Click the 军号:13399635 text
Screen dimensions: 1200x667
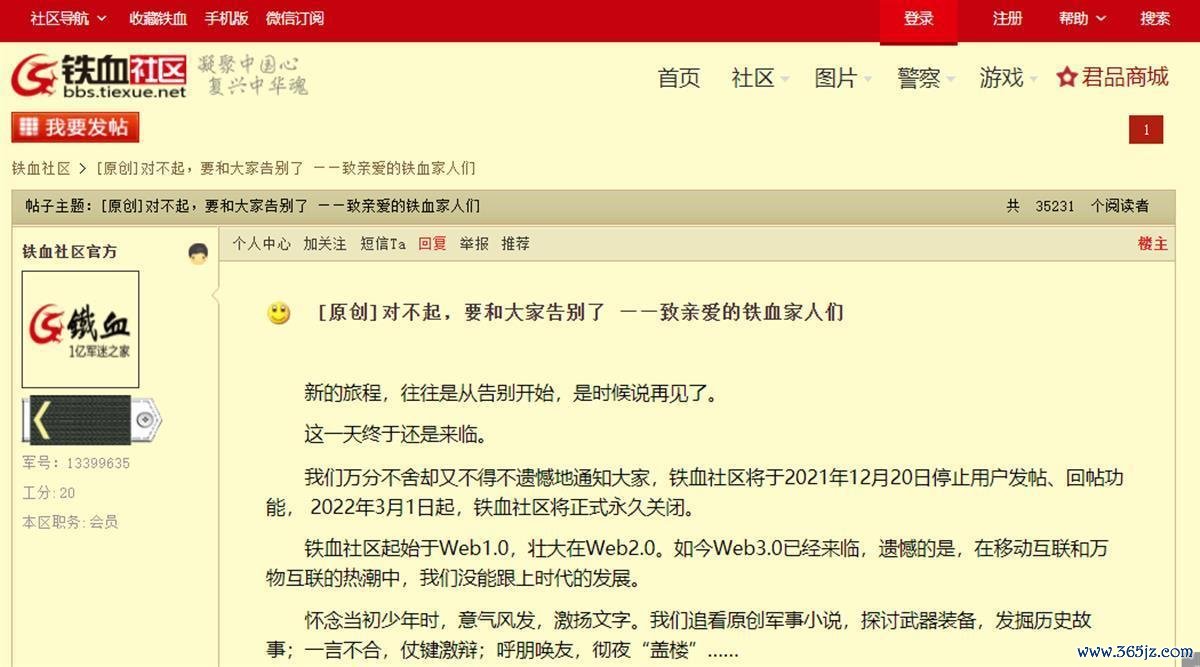[76, 463]
